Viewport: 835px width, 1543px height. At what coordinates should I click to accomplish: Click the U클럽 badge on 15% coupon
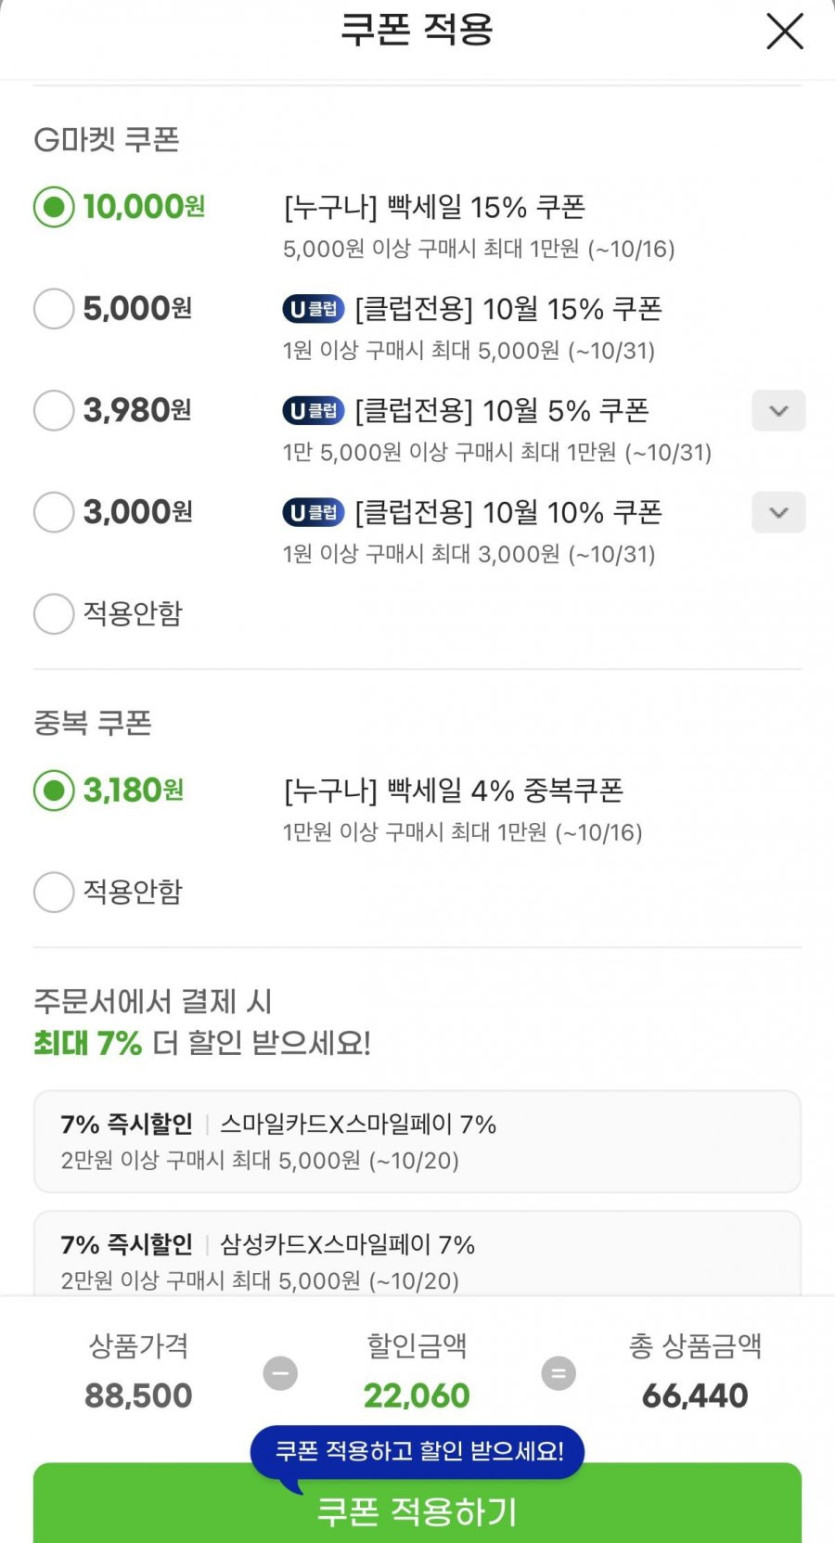pyautogui.click(x=313, y=310)
